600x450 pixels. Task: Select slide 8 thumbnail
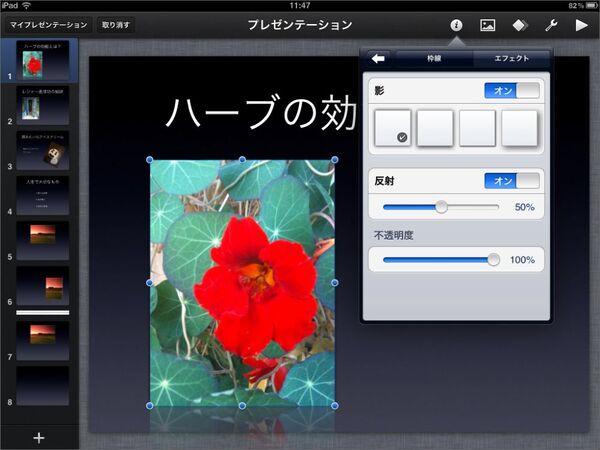[42, 386]
